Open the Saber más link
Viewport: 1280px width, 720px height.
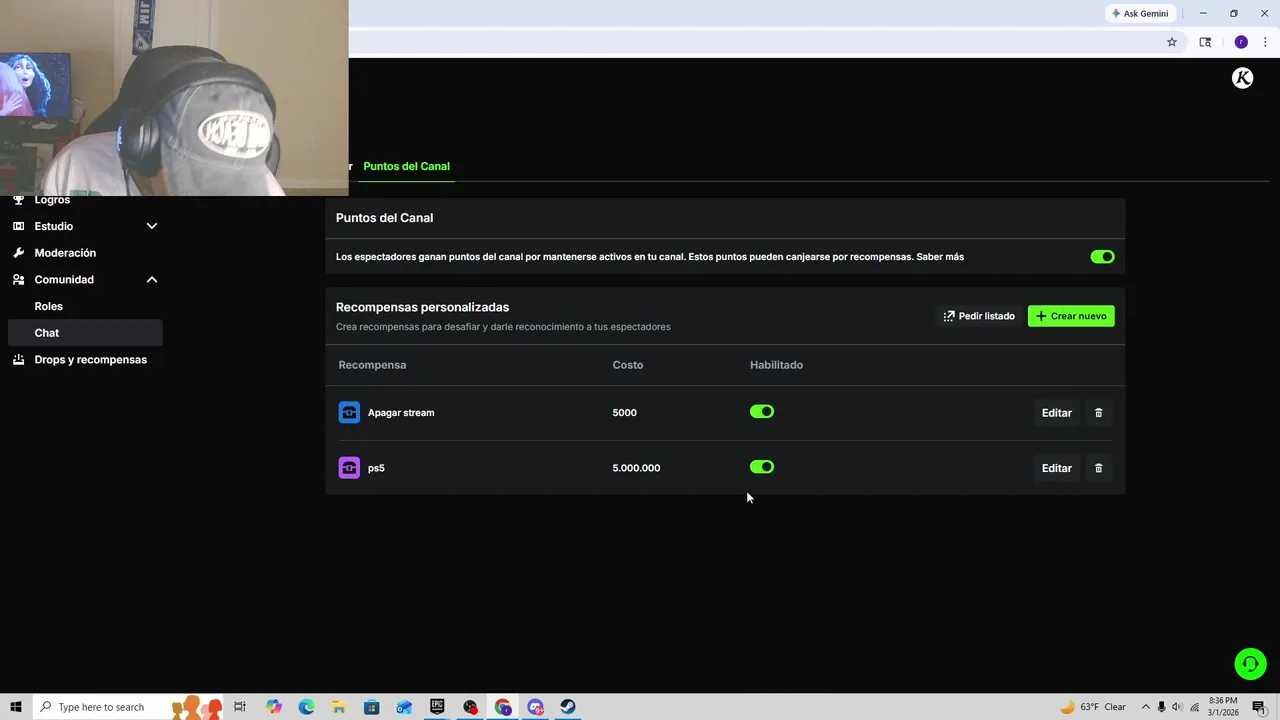[940, 257]
